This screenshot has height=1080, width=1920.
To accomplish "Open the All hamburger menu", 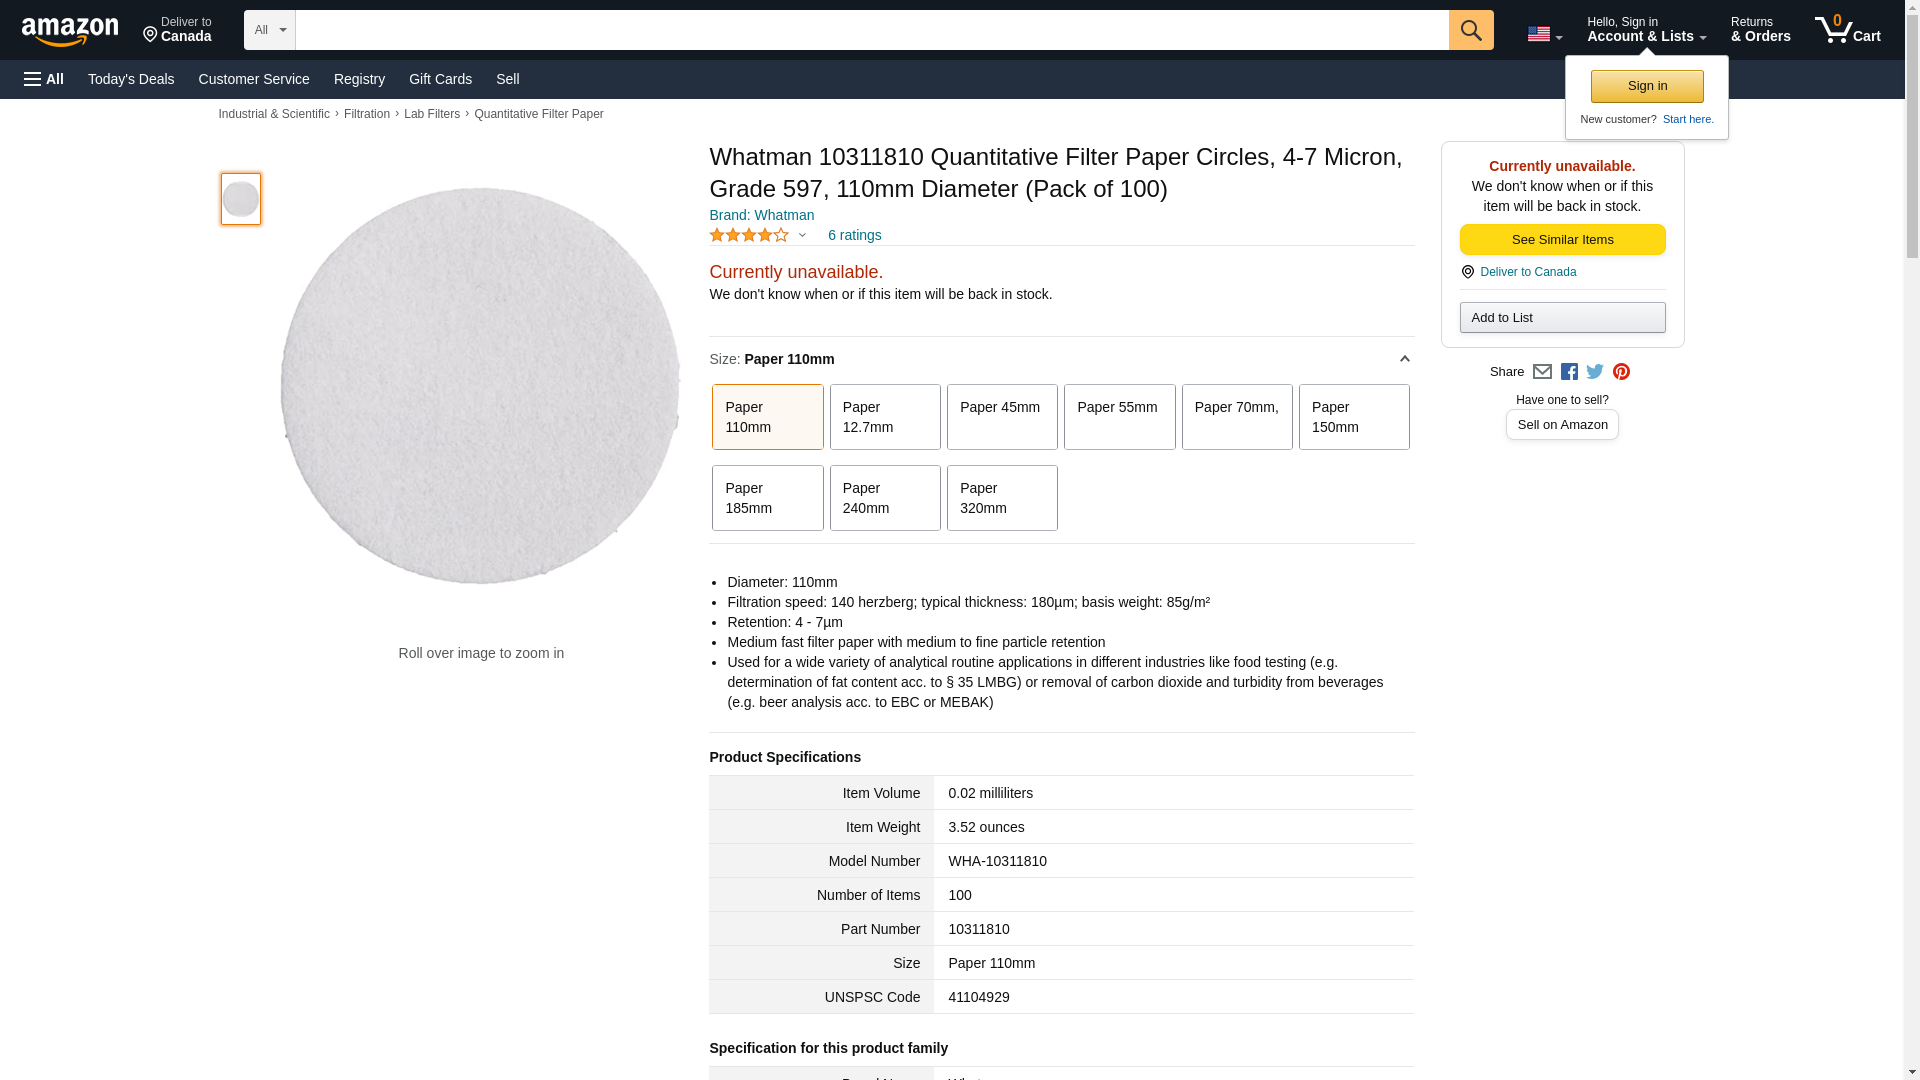I will click(x=44, y=79).
